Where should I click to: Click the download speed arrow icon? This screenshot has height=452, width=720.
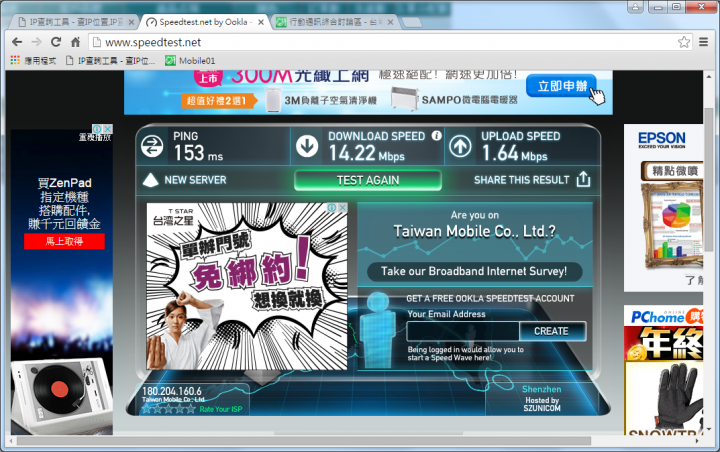tap(307, 147)
